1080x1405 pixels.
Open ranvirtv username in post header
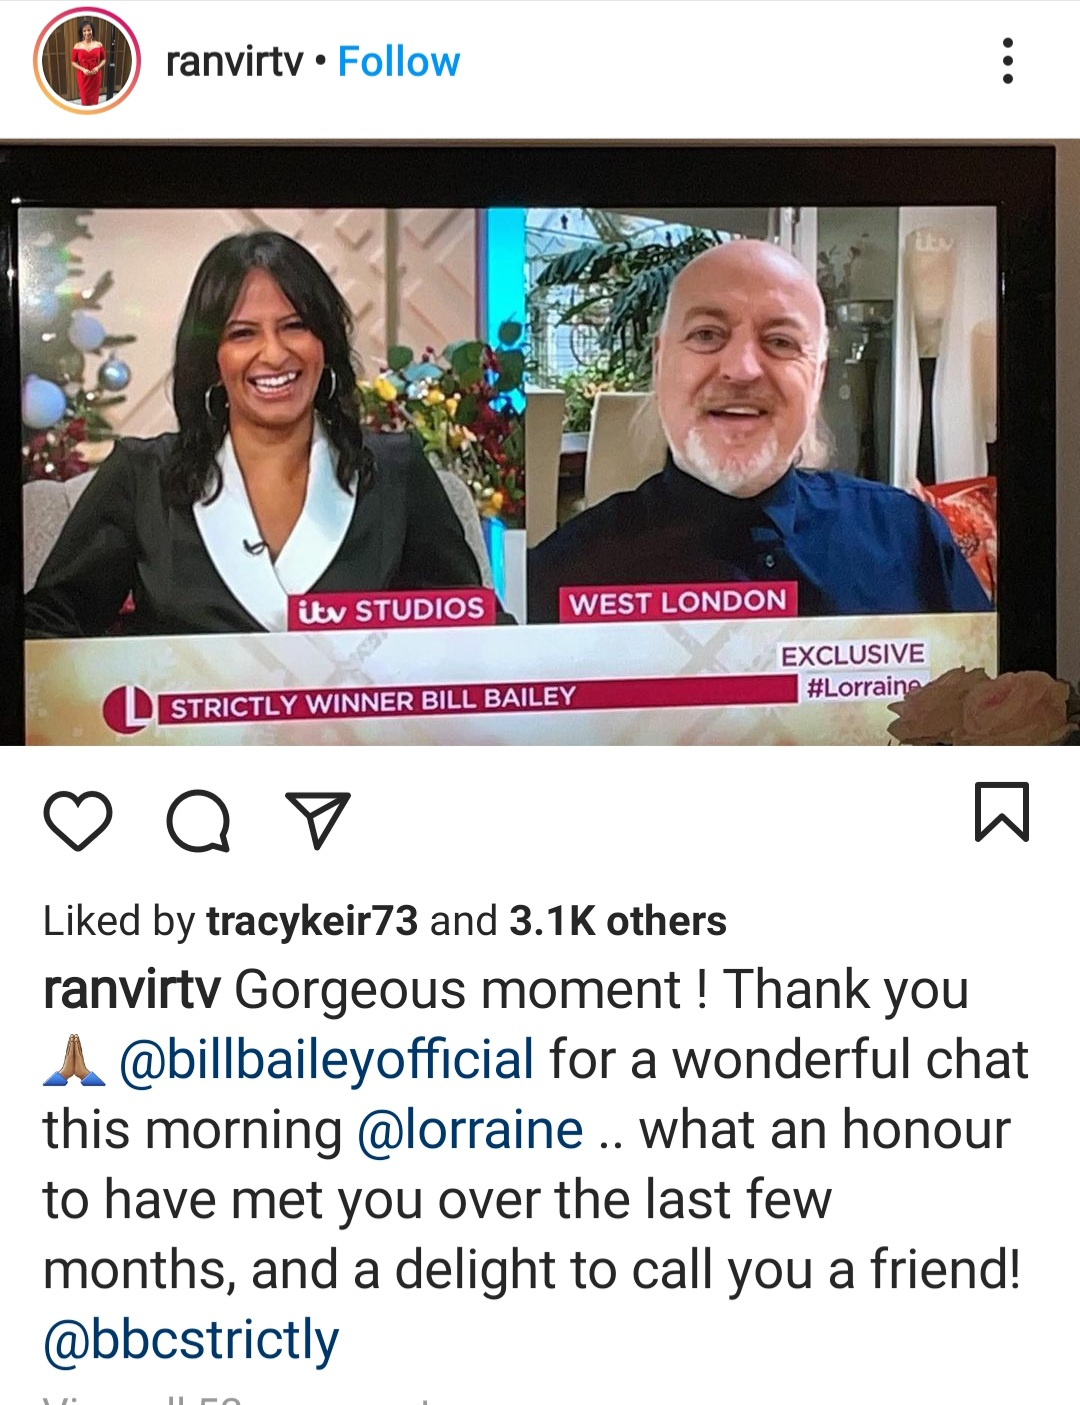pyautogui.click(x=234, y=62)
